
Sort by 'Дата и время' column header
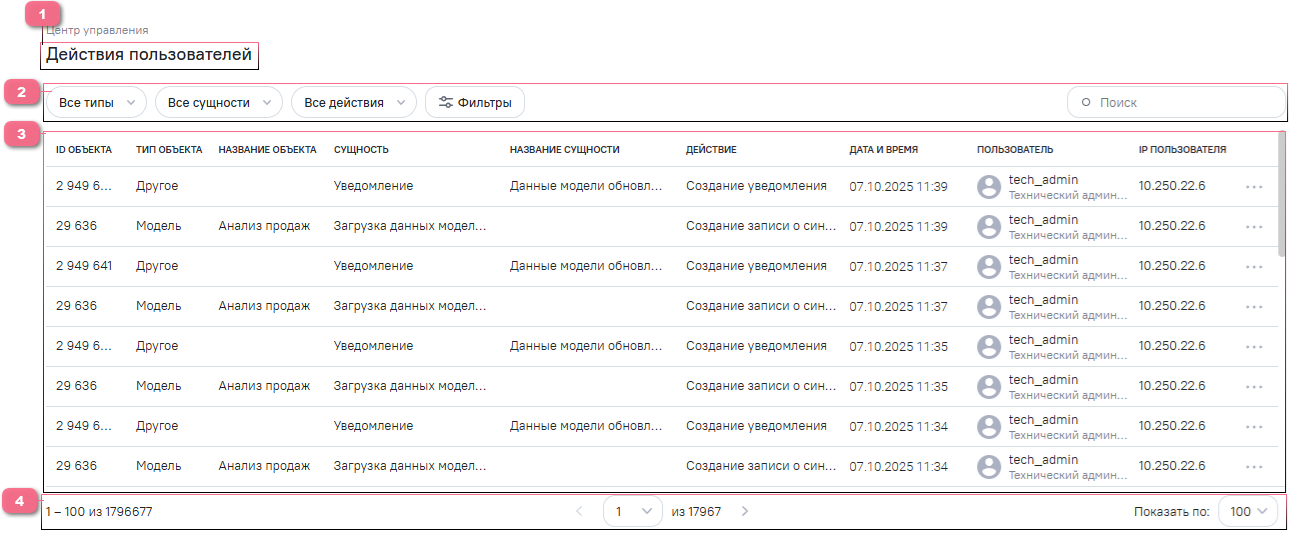883,150
